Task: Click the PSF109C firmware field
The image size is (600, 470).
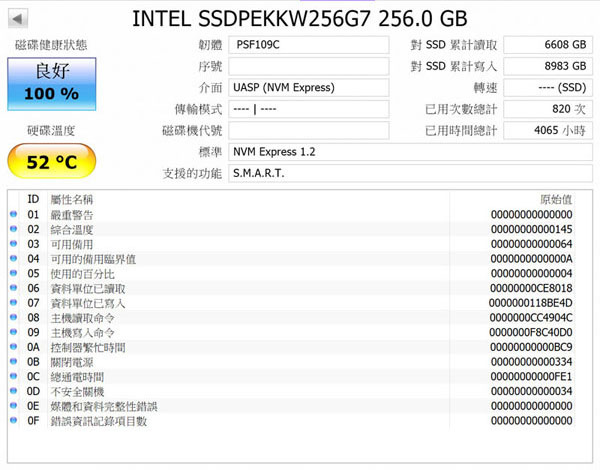Action: click(308, 45)
